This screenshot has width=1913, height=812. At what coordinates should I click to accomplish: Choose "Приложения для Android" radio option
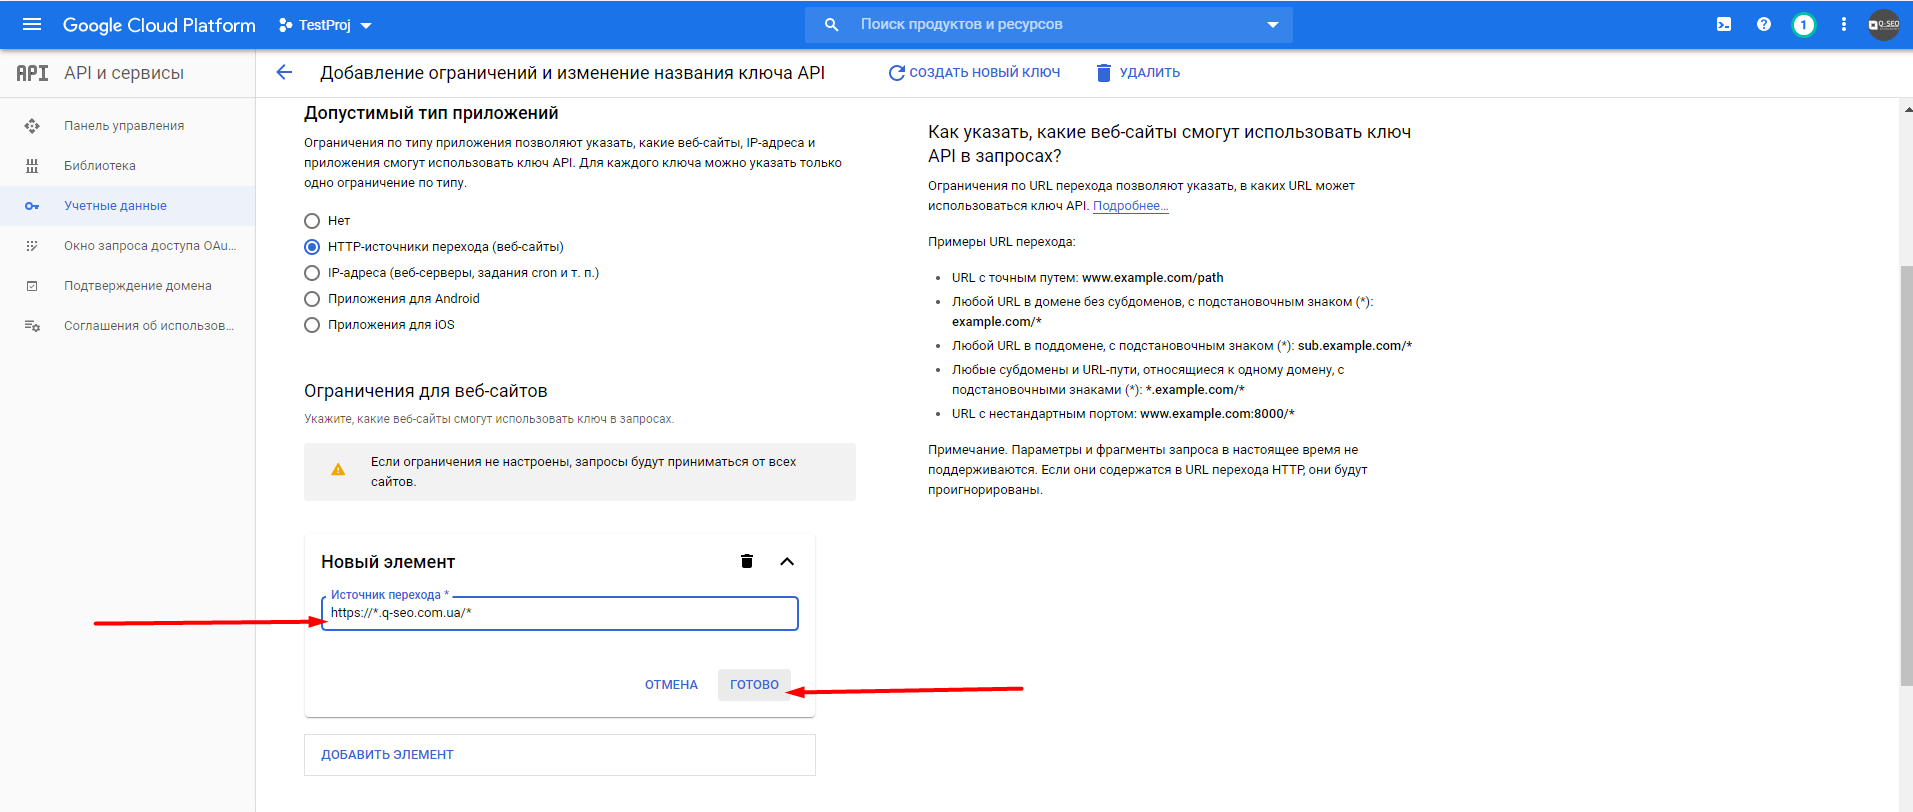(312, 299)
